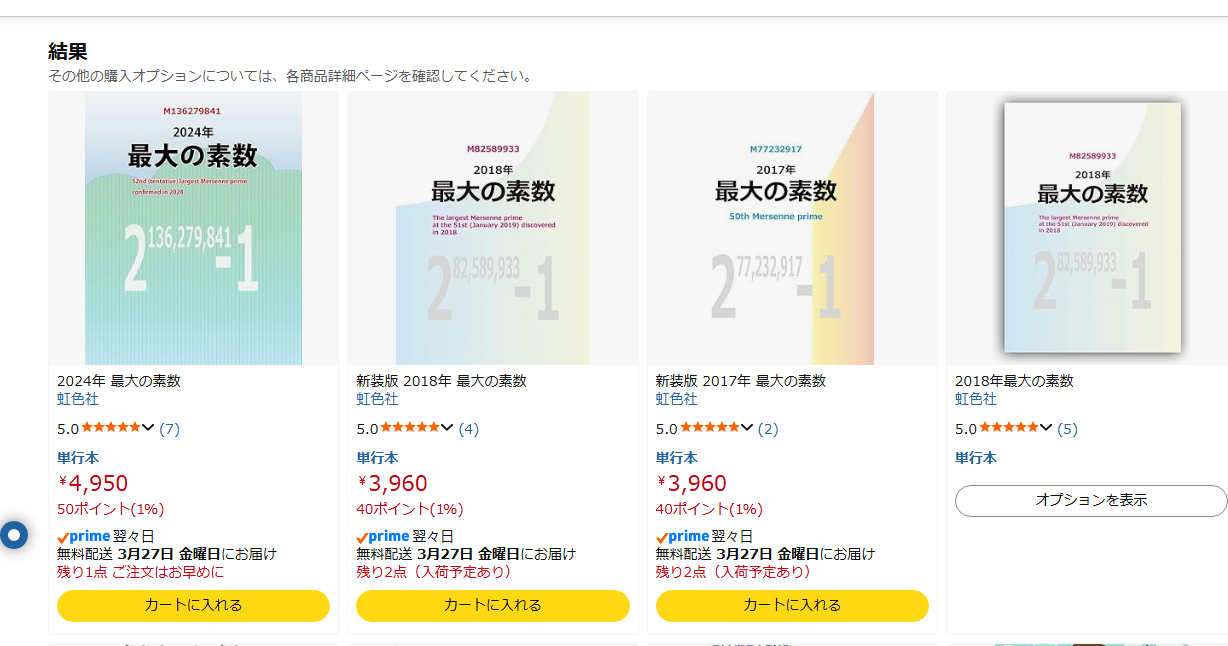Click the ¥4,950 price of 2024年 book
1228x646 pixels.
93,484
